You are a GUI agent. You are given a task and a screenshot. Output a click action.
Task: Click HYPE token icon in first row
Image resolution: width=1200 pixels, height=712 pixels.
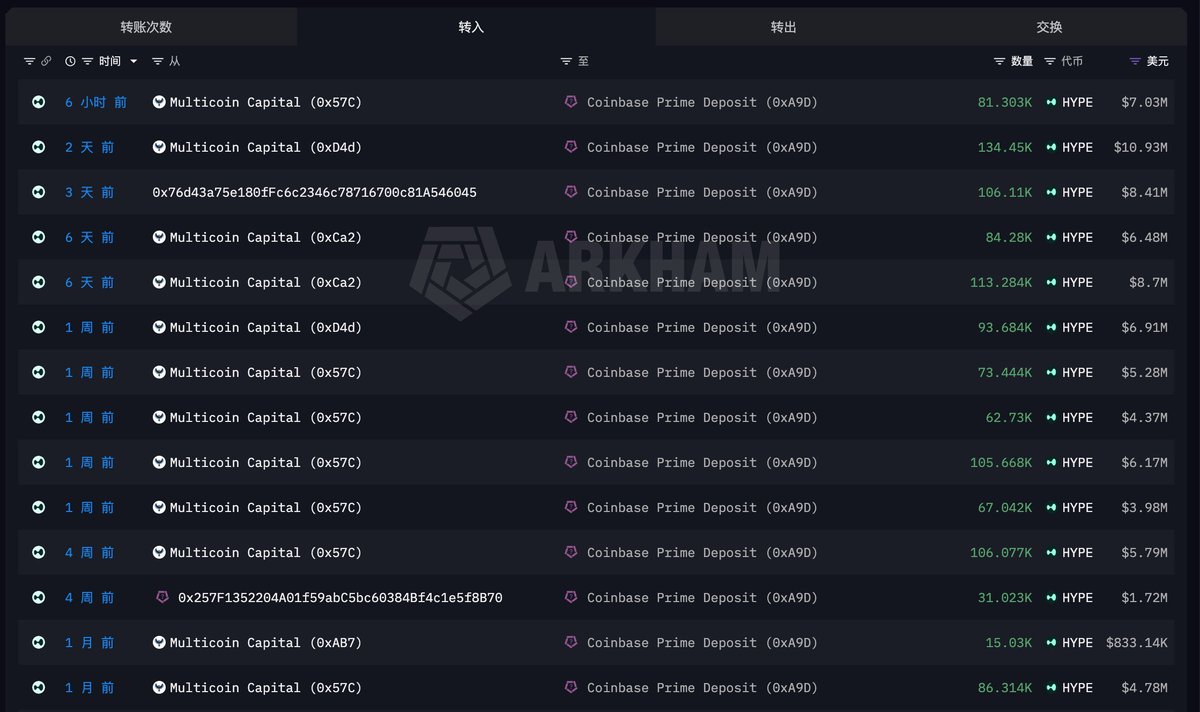(1051, 102)
